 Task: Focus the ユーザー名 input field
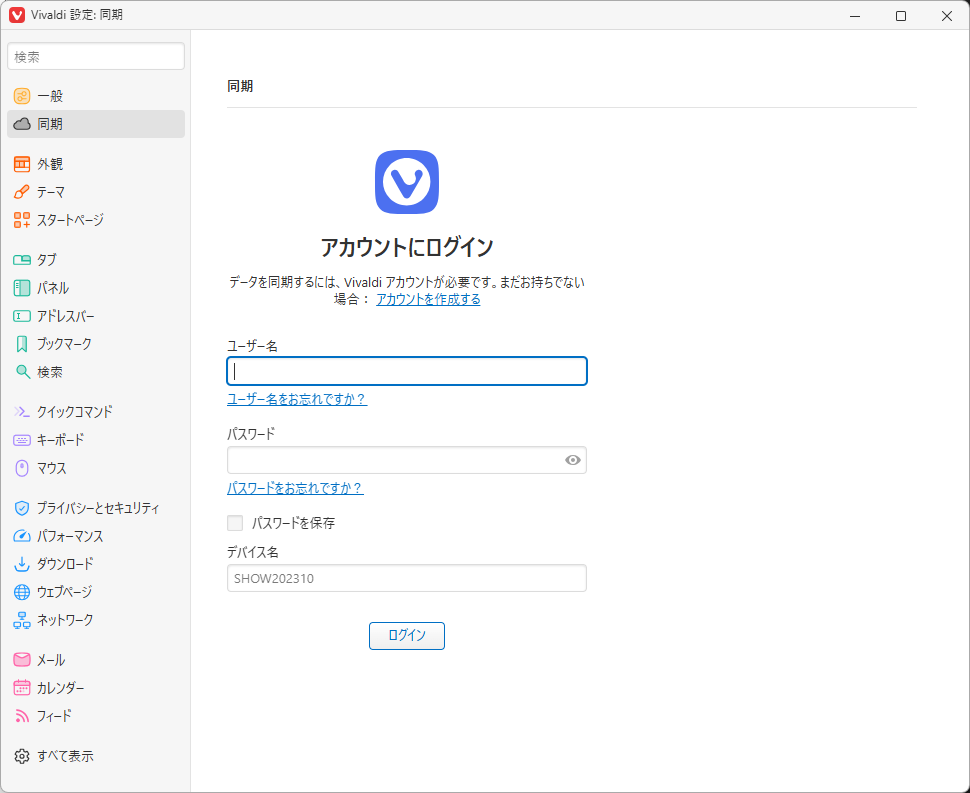(407, 371)
